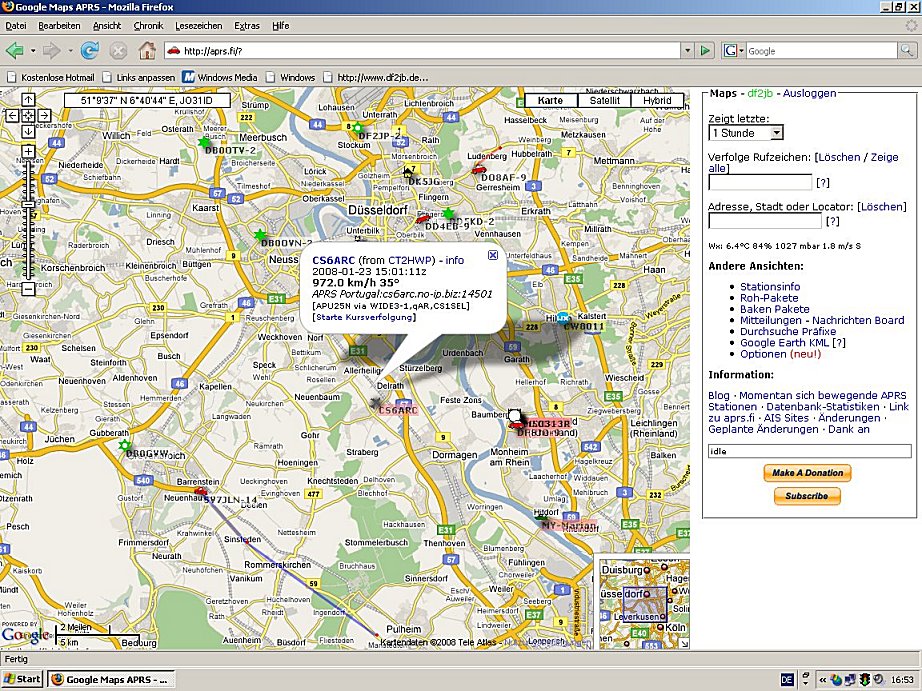Screen dimensions: 922x691
Task: Click the search magnifier icon
Action: coord(907,50)
